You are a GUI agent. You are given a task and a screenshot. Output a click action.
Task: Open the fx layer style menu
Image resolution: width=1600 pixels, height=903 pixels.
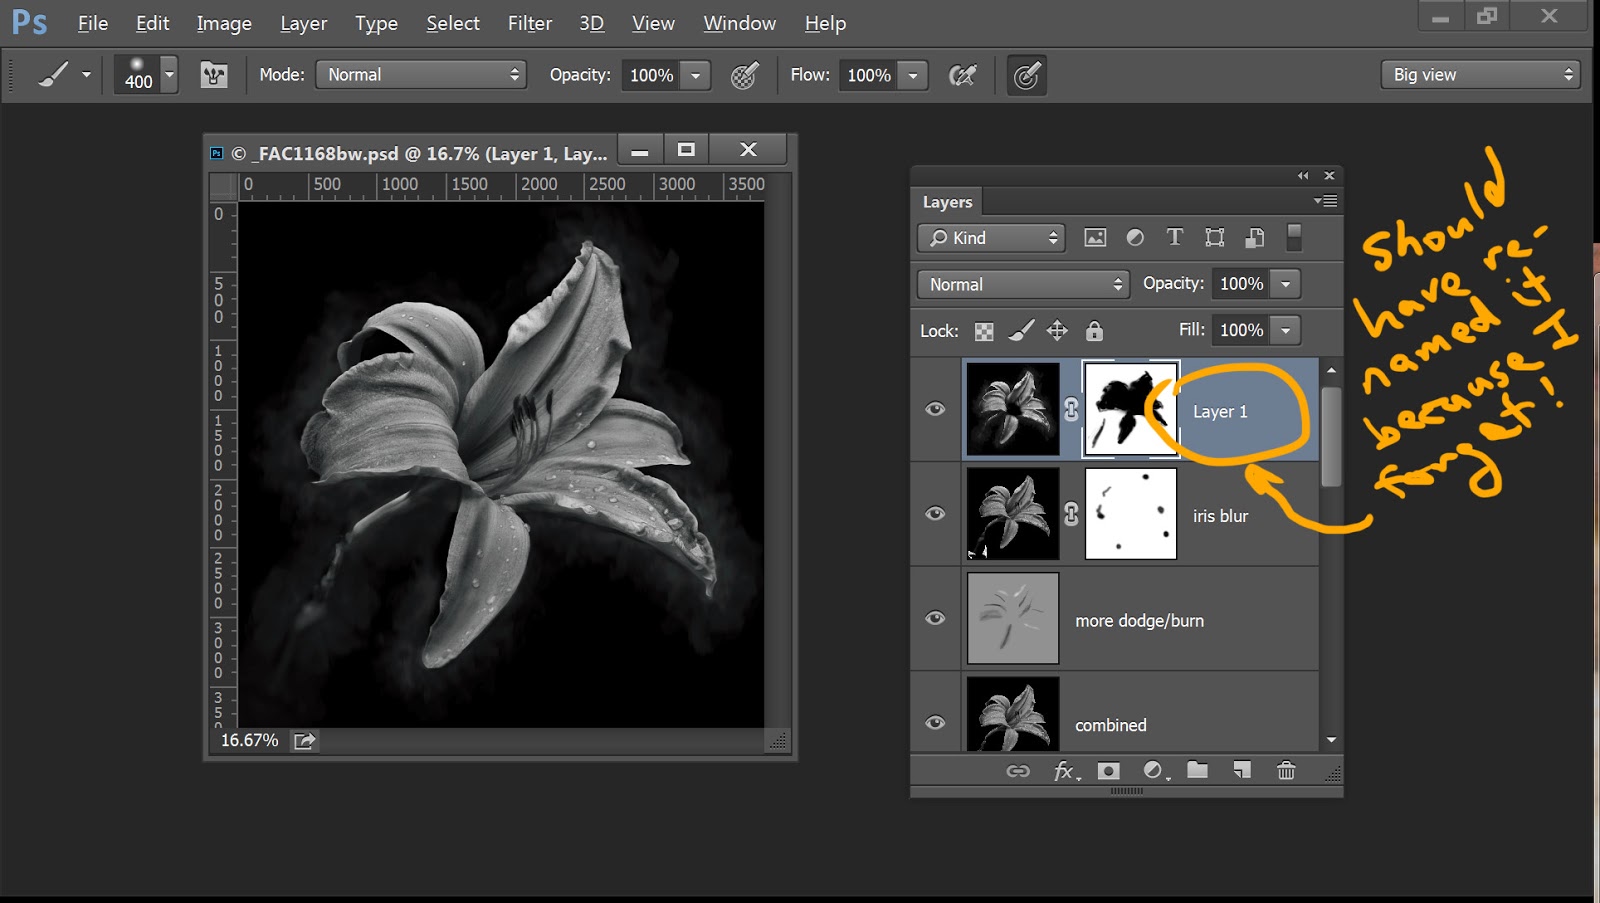[1065, 770]
